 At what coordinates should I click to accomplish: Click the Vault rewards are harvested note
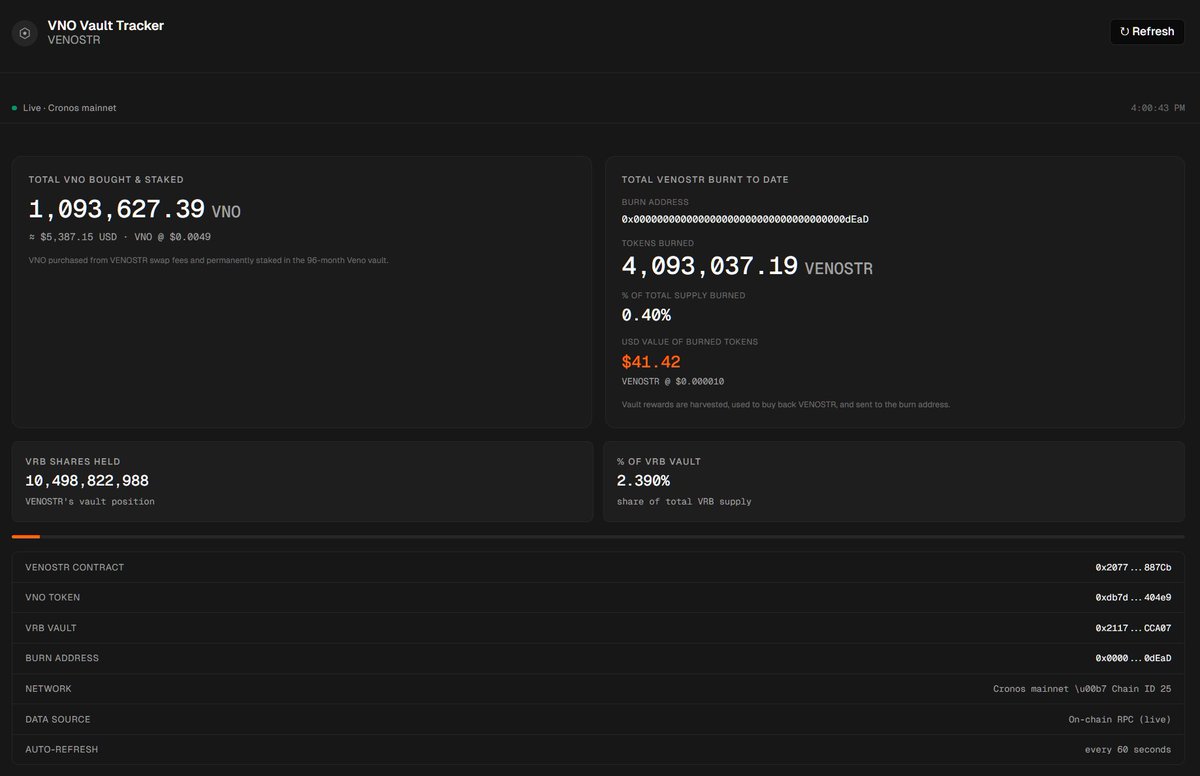coord(786,405)
